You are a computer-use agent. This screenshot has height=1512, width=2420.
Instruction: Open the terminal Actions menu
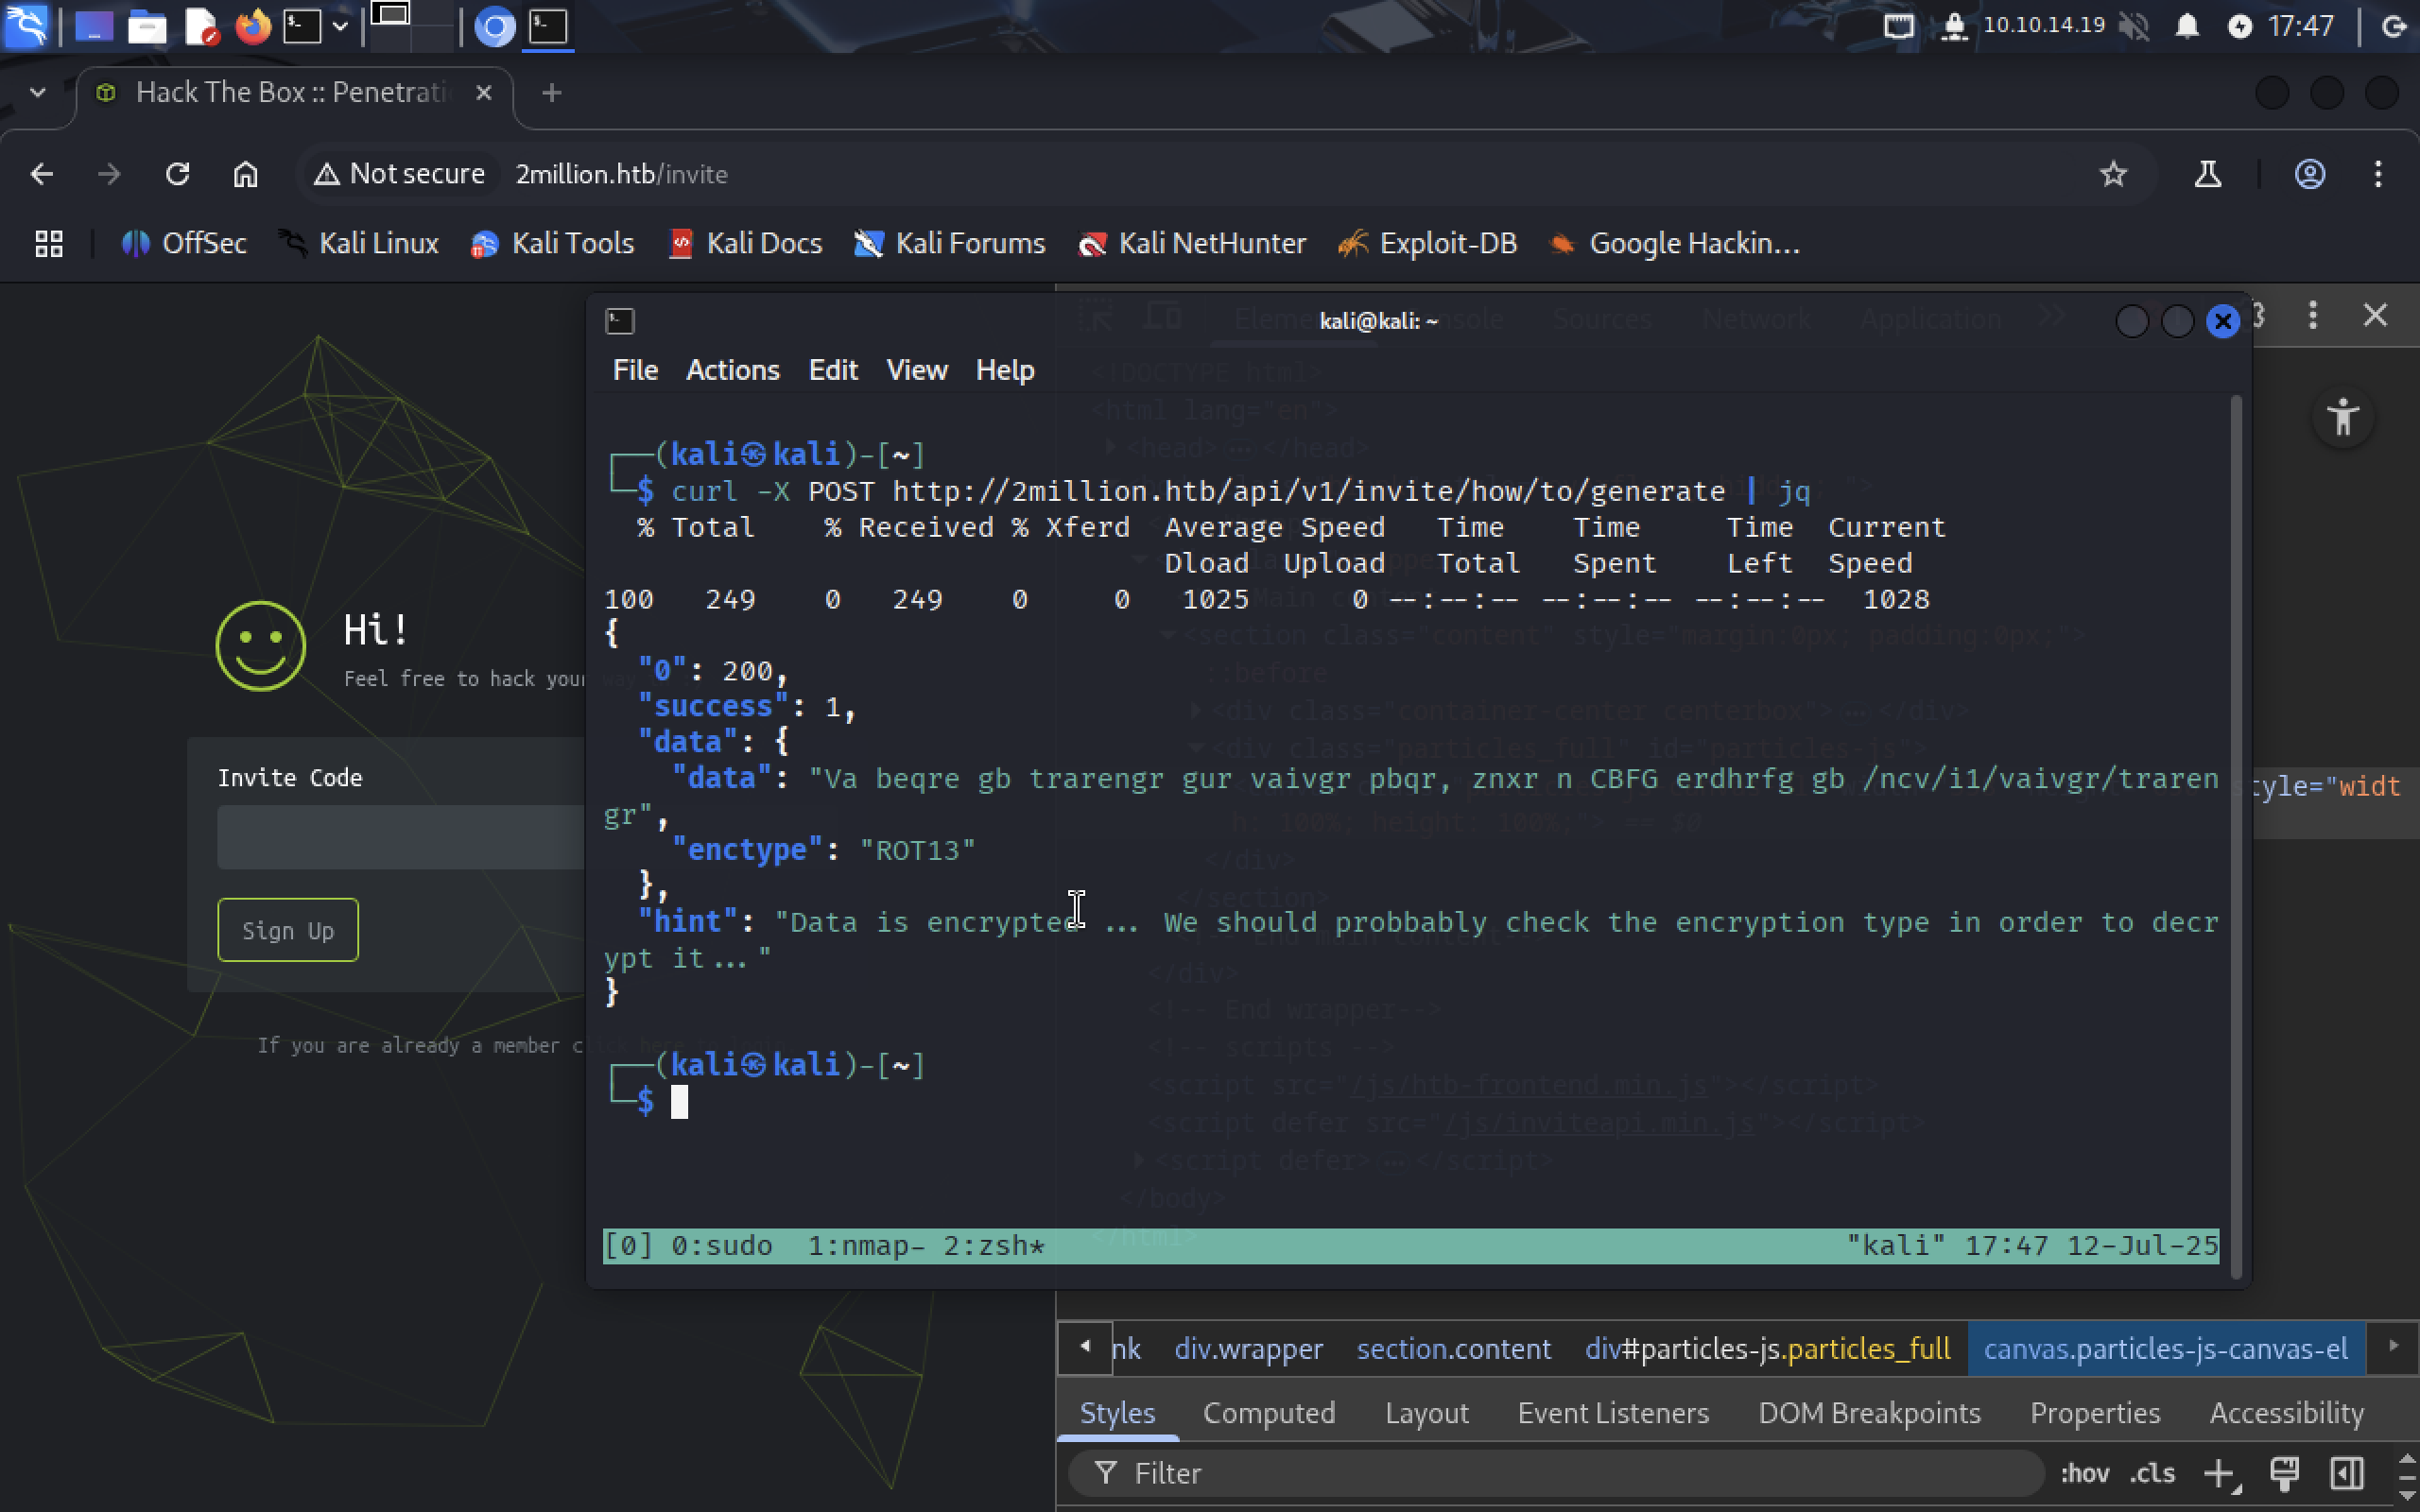coord(732,370)
